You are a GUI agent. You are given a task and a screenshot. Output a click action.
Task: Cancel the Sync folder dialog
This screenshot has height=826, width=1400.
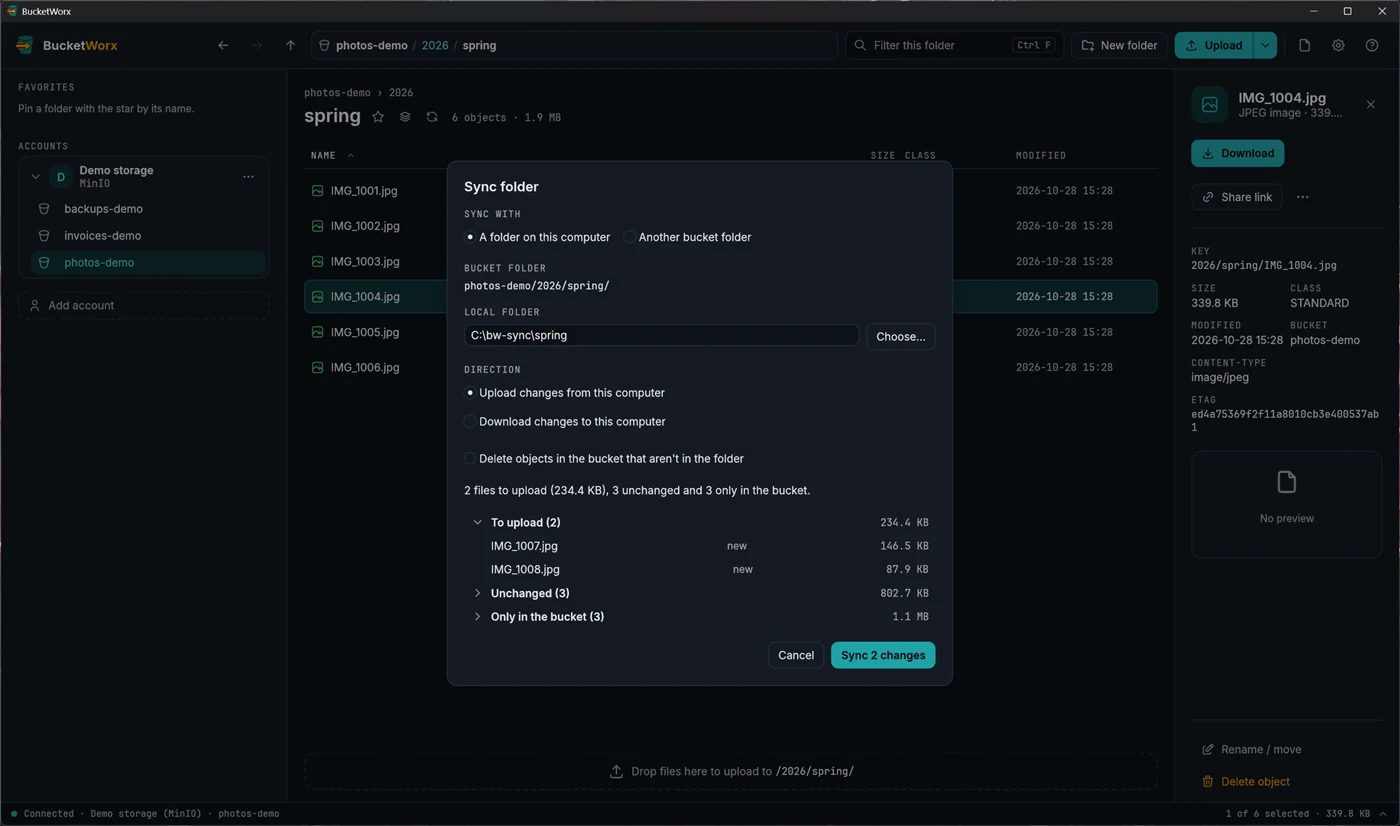pyautogui.click(x=796, y=655)
